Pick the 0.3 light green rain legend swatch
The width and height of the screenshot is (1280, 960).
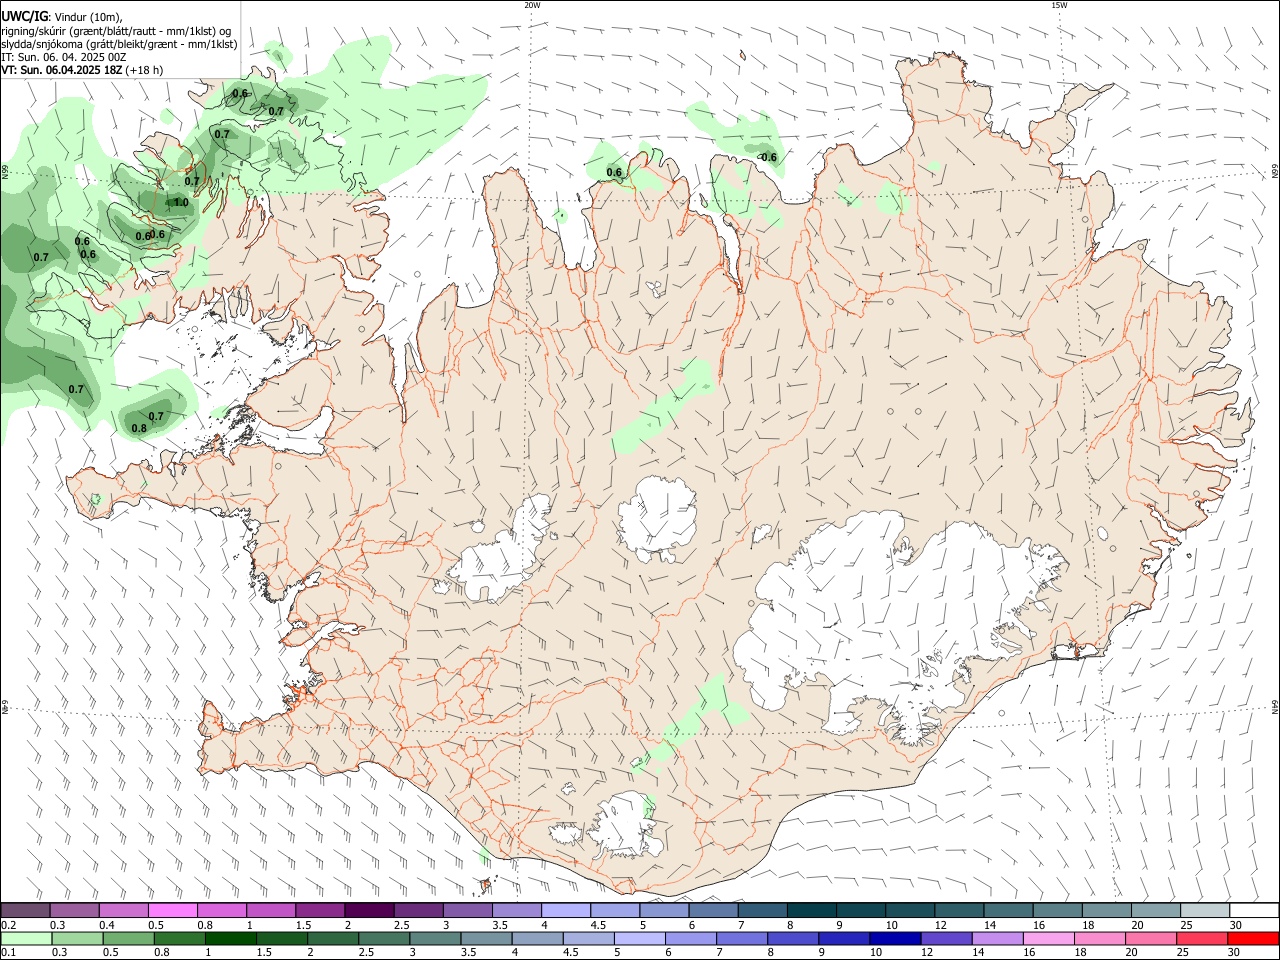pyautogui.click(x=75, y=939)
